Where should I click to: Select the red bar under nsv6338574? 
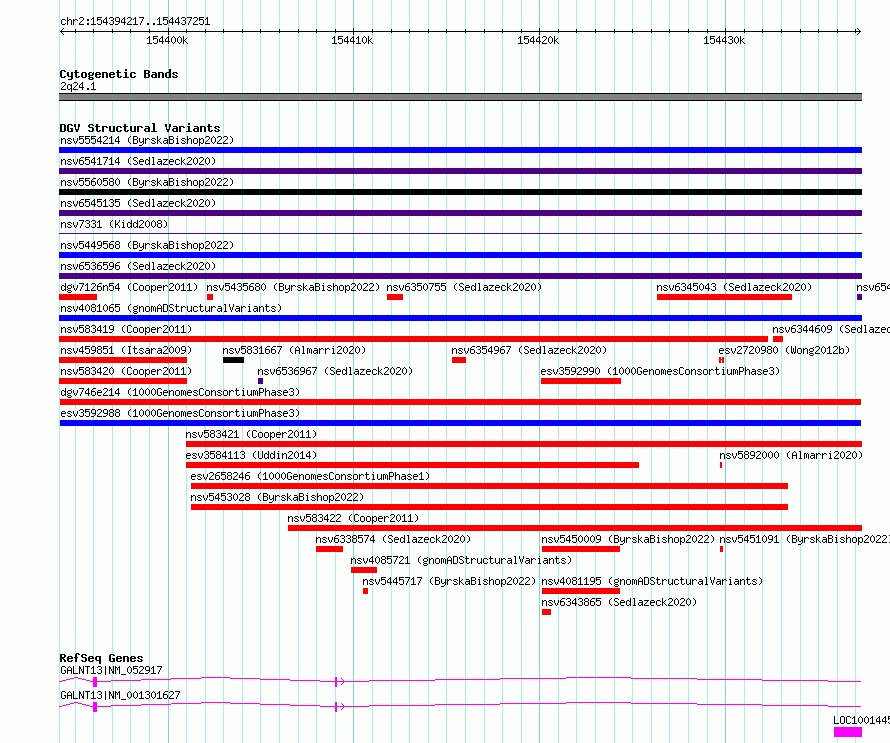(x=329, y=549)
